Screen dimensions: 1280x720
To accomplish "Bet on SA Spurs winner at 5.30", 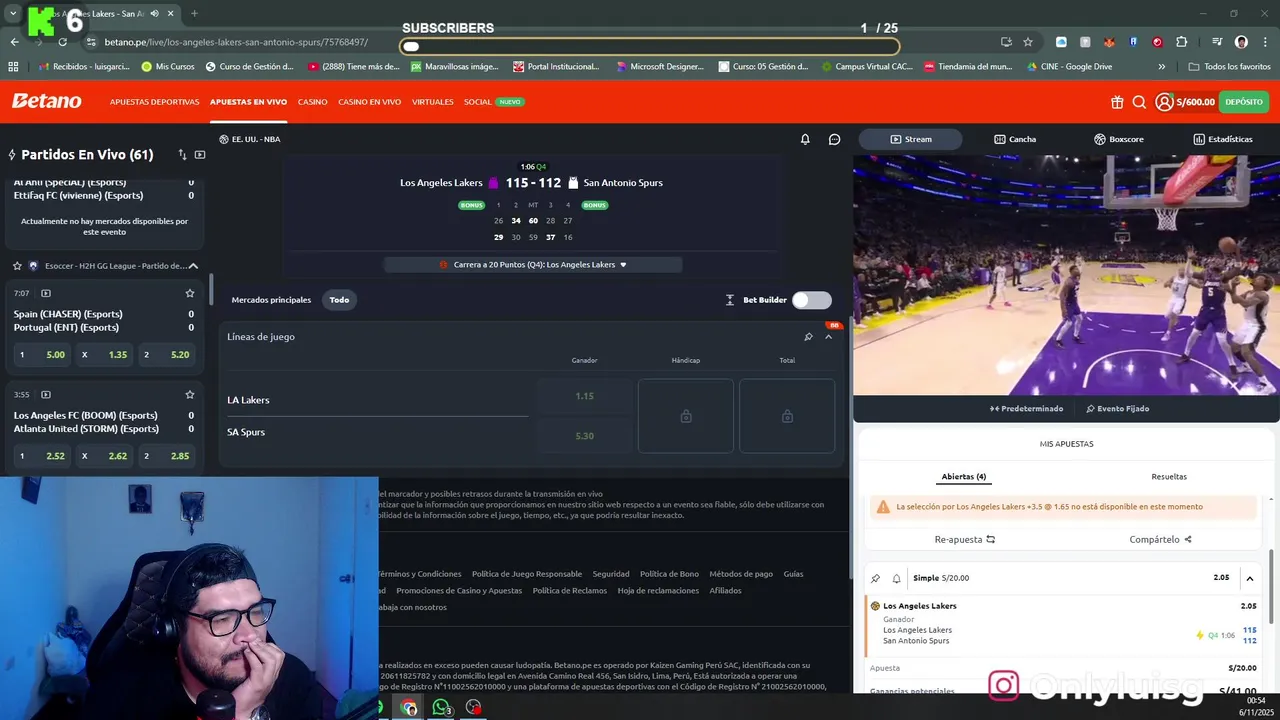I will (x=585, y=436).
